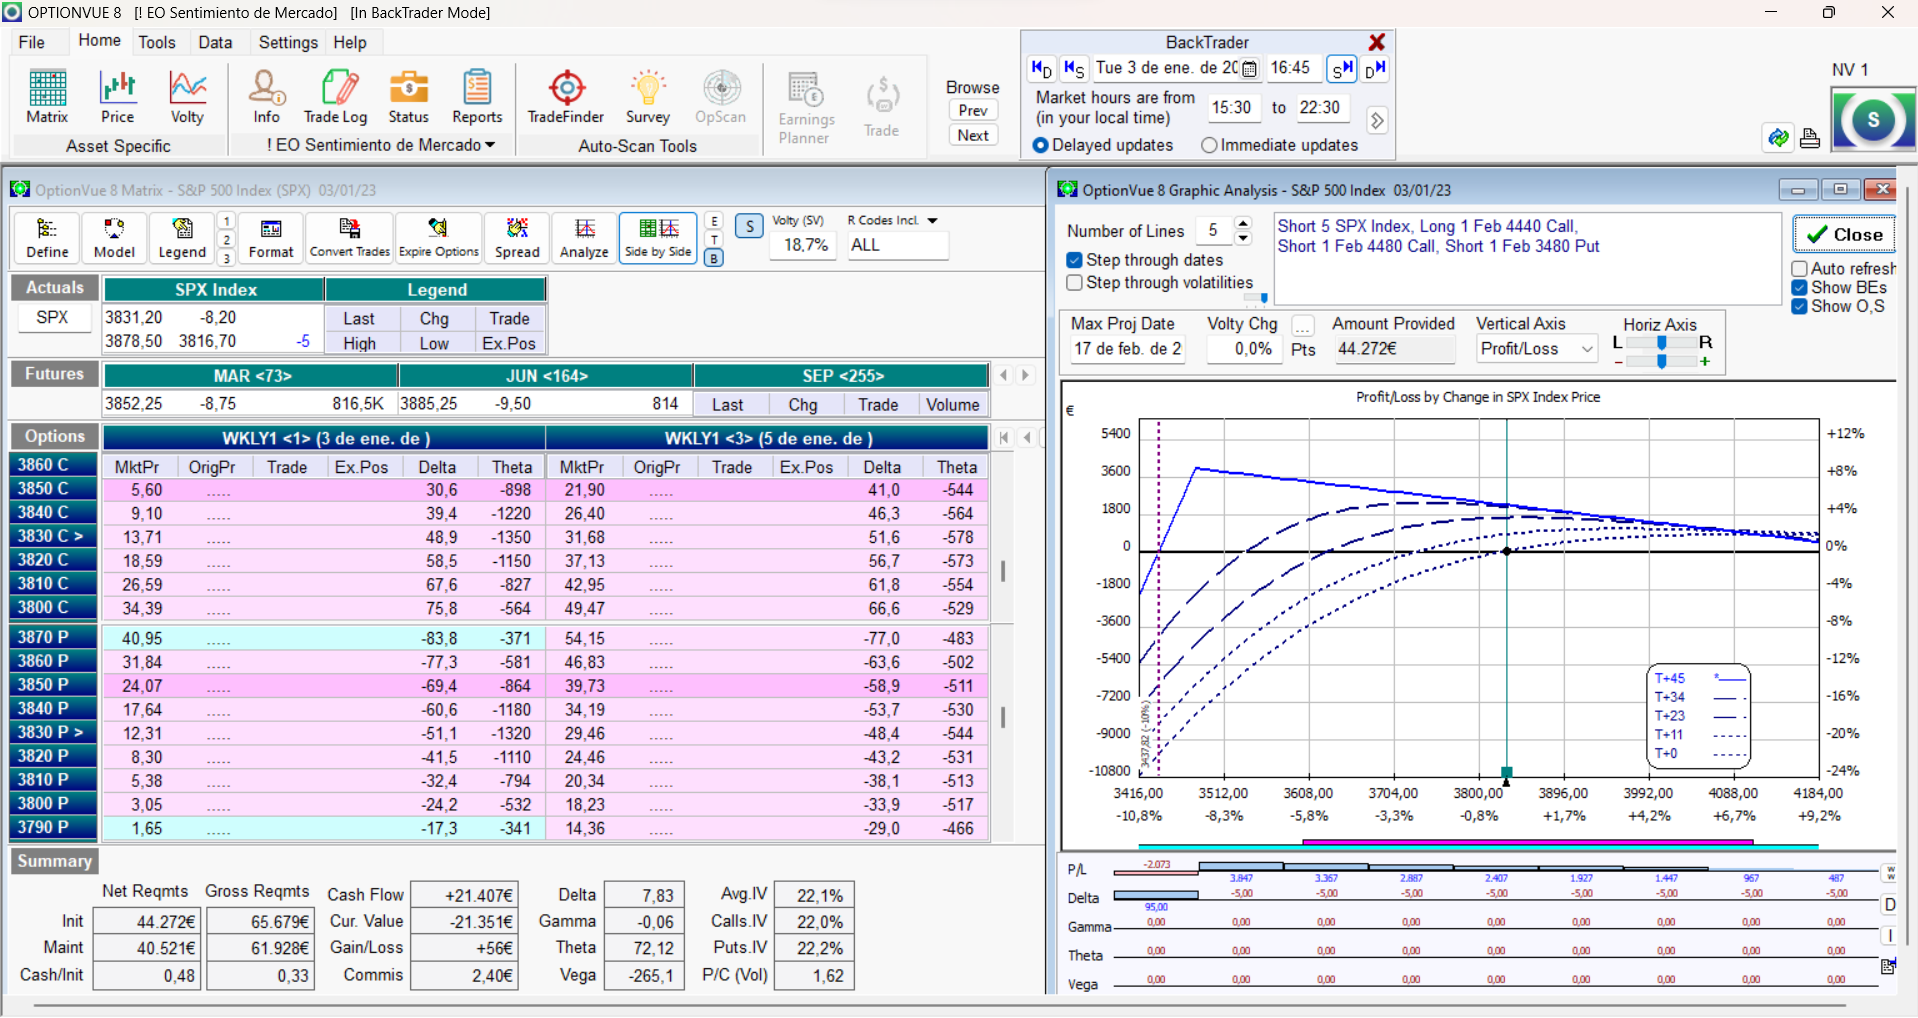Step back one day in BackTrader
The image size is (1918, 1018).
pos(1042,68)
